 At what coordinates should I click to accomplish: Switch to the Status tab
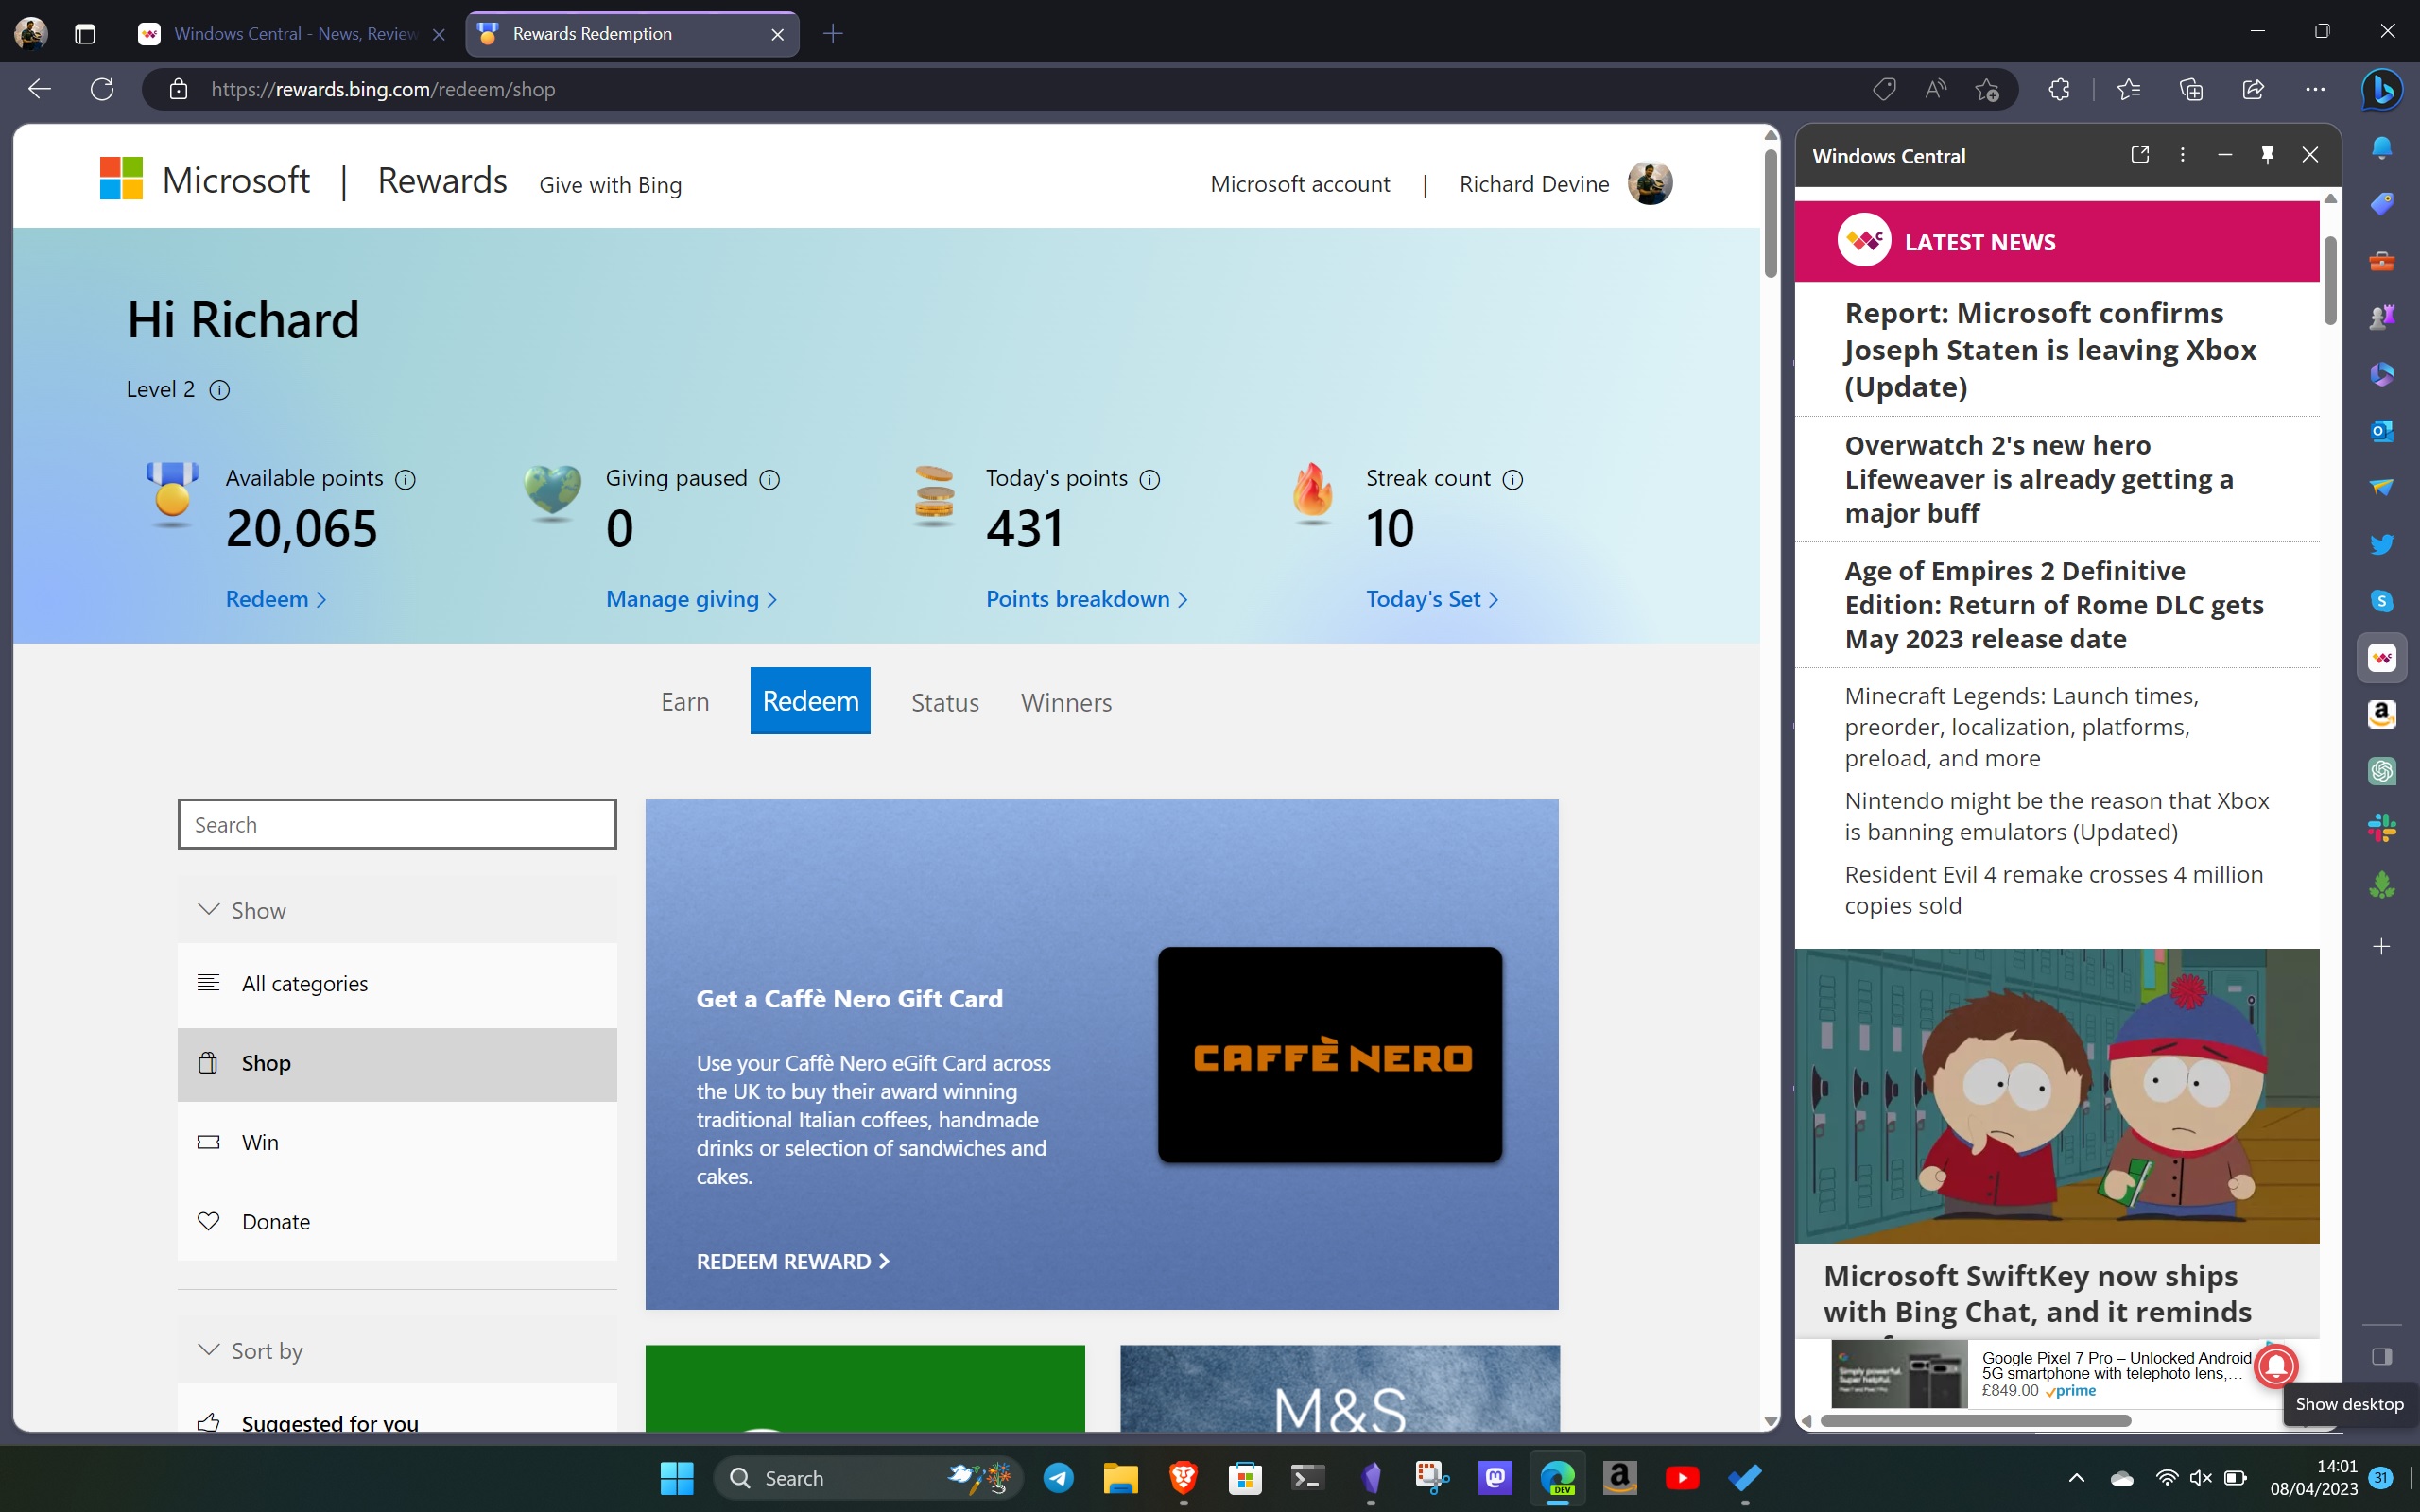942,700
